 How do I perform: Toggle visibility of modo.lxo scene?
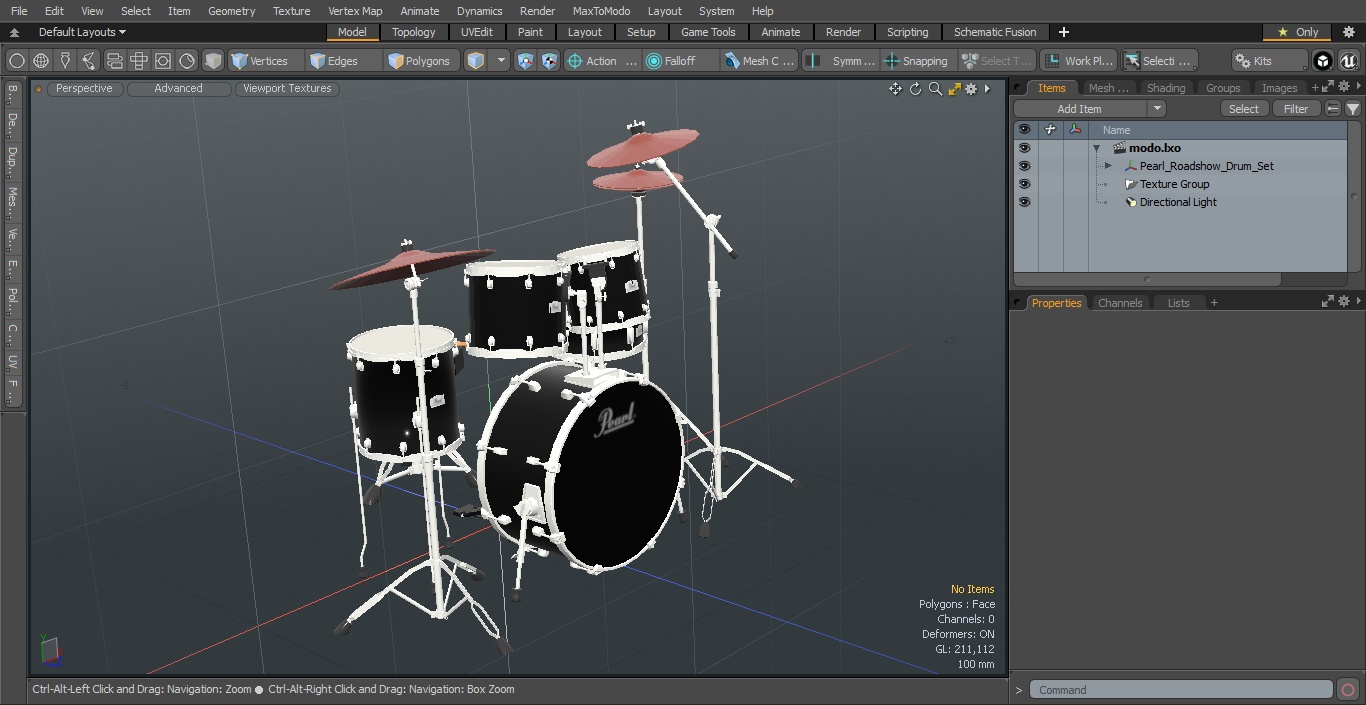(x=1024, y=148)
